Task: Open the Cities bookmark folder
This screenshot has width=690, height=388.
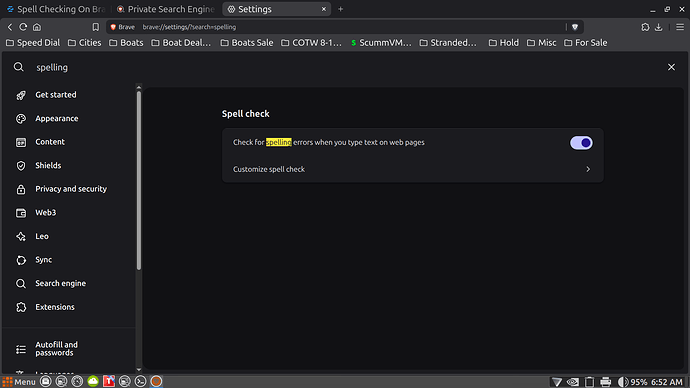Action: [x=84, y=43]
